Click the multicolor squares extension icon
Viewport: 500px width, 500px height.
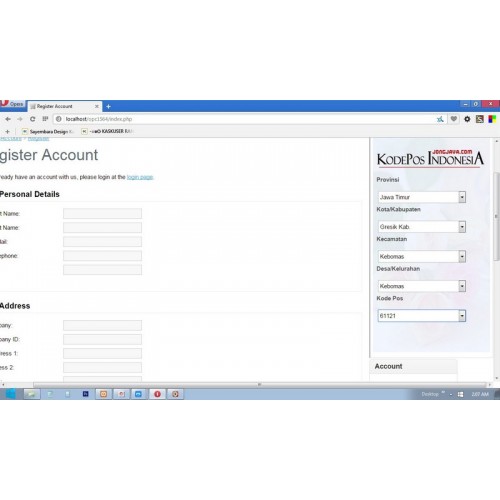(492, 119)
